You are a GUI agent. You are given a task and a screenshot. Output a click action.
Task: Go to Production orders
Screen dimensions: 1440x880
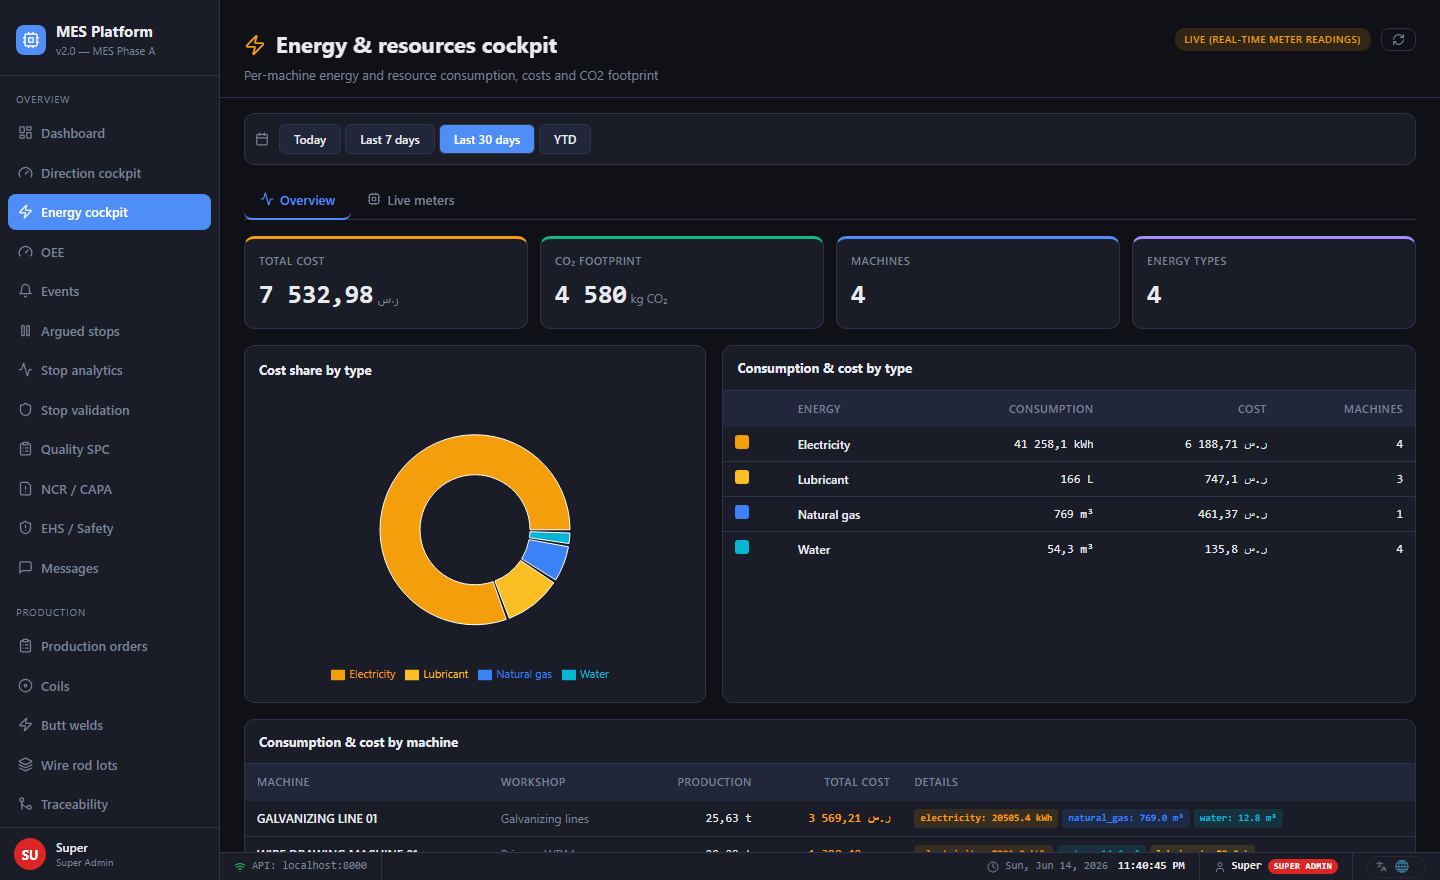click(109, 646)
